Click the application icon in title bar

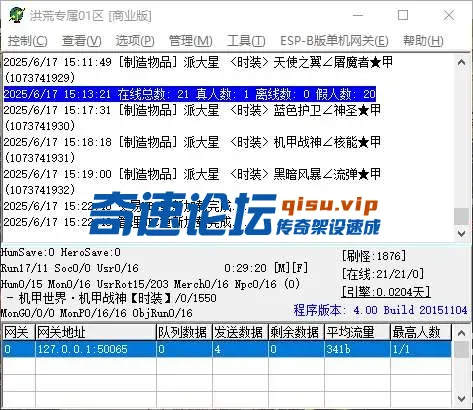pyautogui.click(x=17, y=15)
